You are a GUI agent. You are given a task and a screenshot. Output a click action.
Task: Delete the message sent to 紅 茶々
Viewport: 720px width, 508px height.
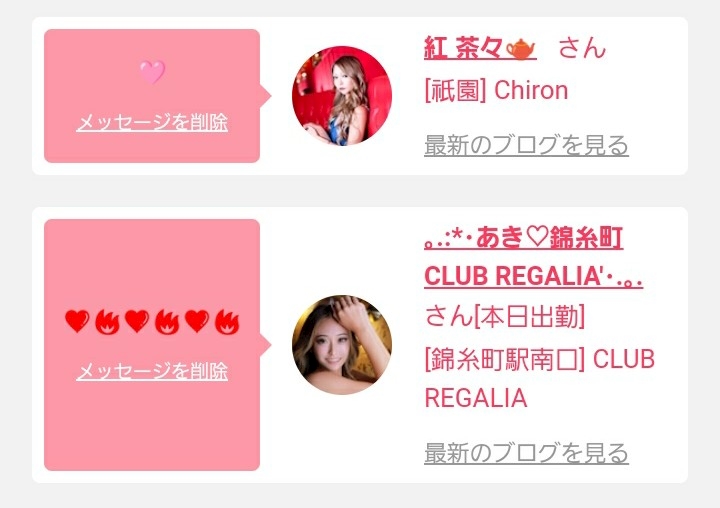point(152,123)
